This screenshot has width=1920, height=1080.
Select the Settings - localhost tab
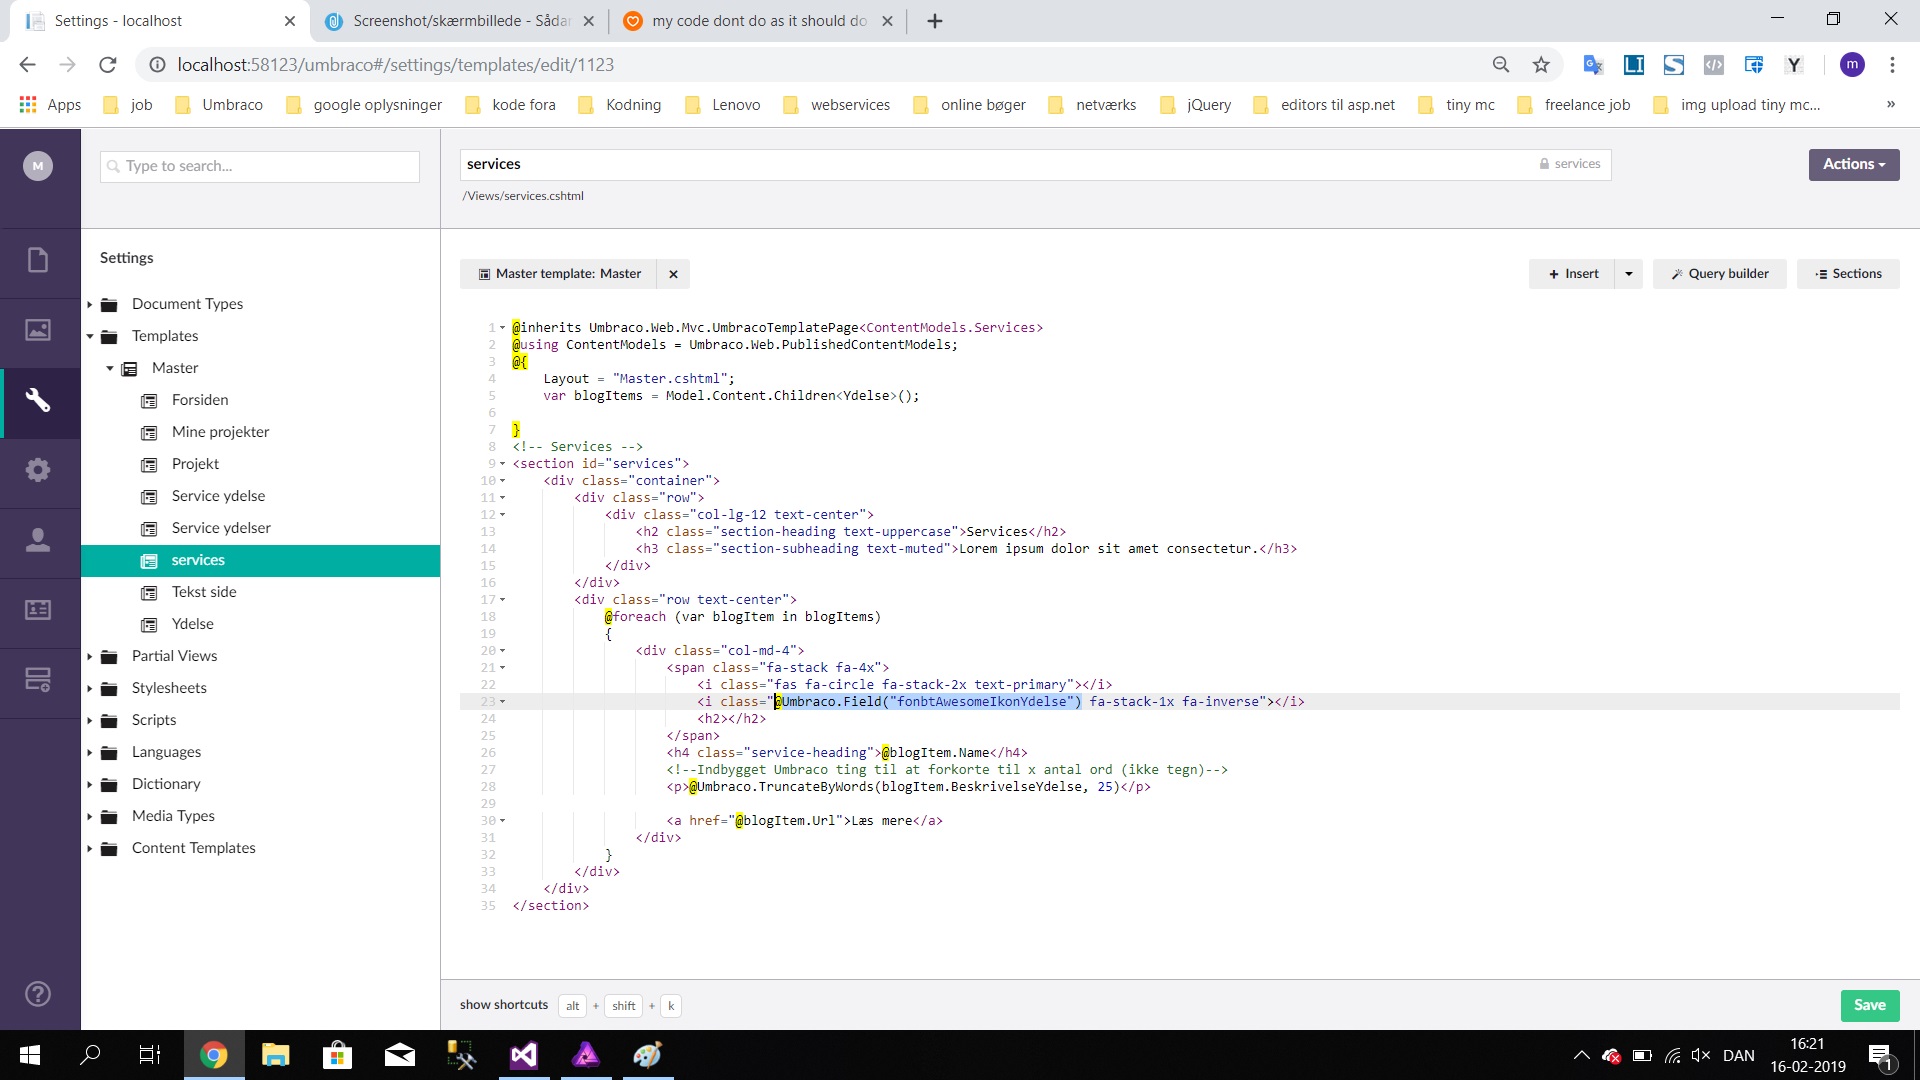(x=160, y=21)
